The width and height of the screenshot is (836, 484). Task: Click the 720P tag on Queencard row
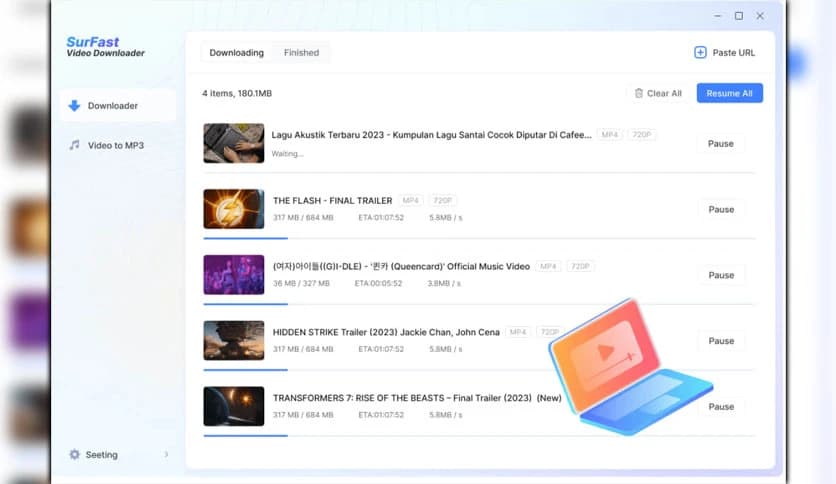coord(580,266)
